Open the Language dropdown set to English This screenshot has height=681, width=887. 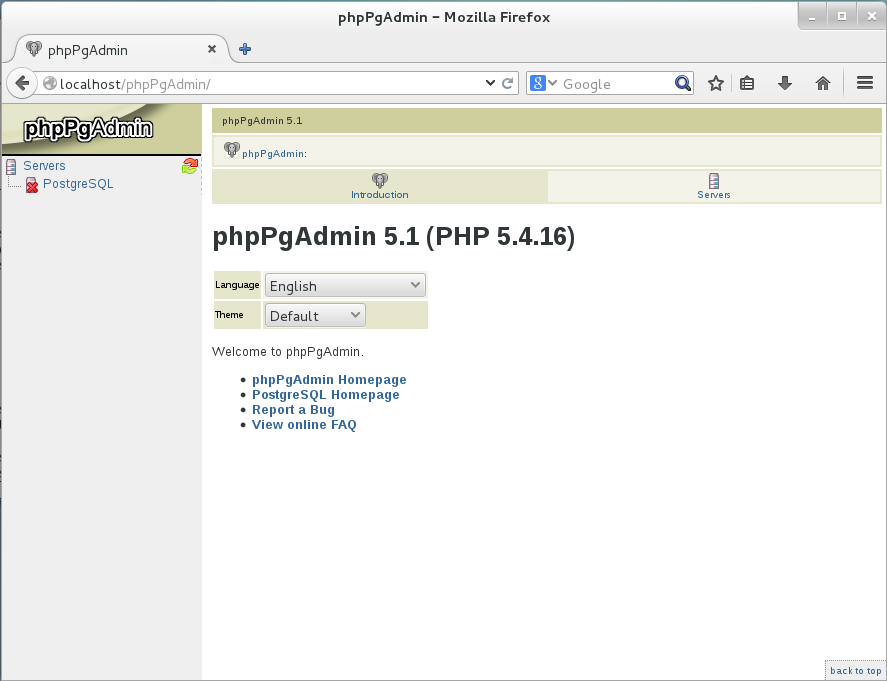[345, 286]
